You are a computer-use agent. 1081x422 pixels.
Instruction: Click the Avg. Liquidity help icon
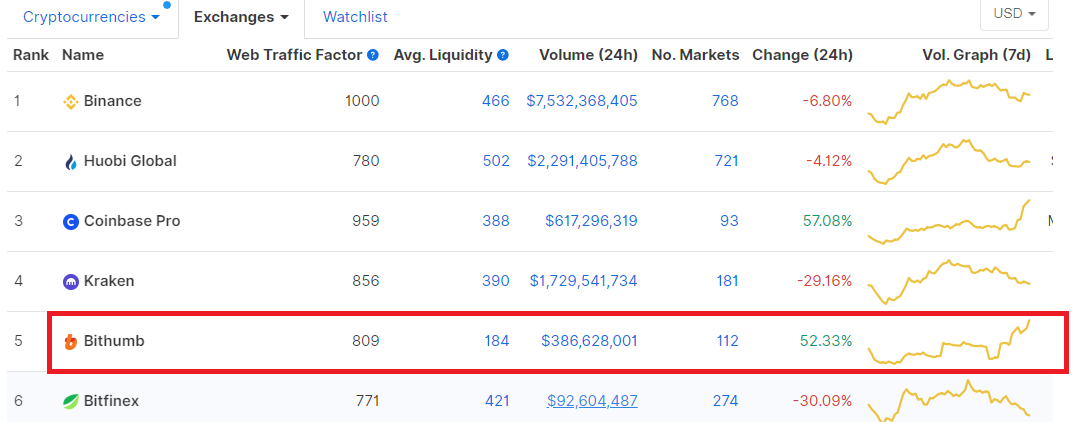pos(503,55)
